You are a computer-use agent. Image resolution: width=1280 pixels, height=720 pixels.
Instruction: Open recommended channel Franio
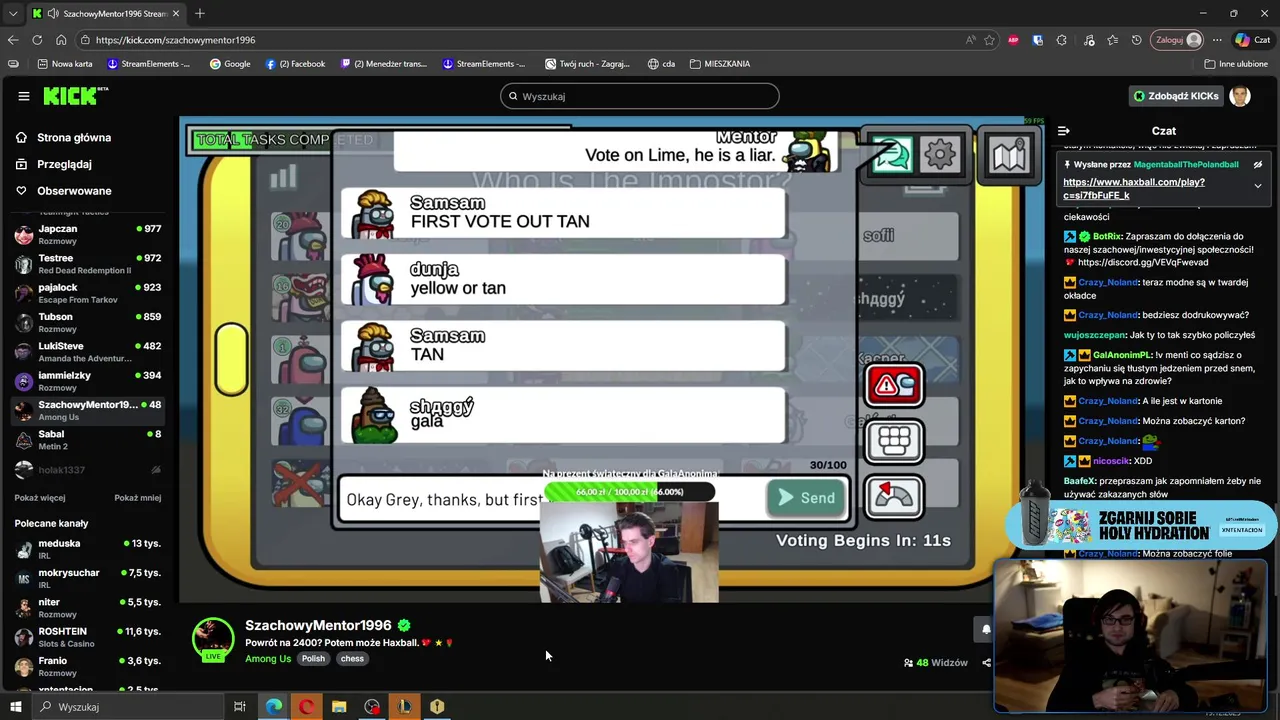point(88,666)
